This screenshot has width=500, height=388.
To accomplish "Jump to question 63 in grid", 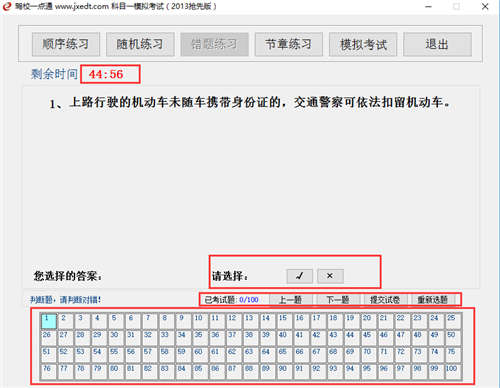I will tap(251, 355).
